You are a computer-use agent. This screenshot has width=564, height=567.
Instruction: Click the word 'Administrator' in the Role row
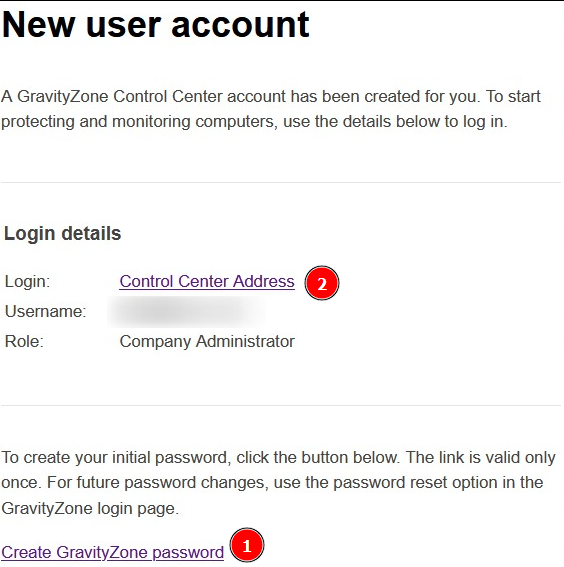point(245,341)
